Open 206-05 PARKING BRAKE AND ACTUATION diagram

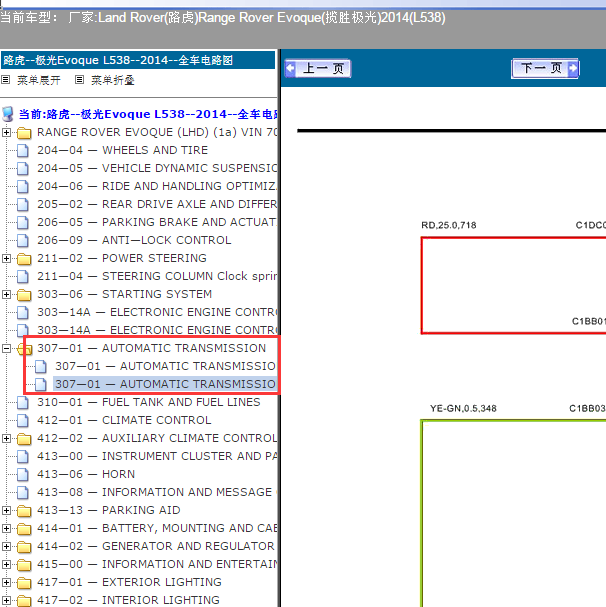[157, 222]
